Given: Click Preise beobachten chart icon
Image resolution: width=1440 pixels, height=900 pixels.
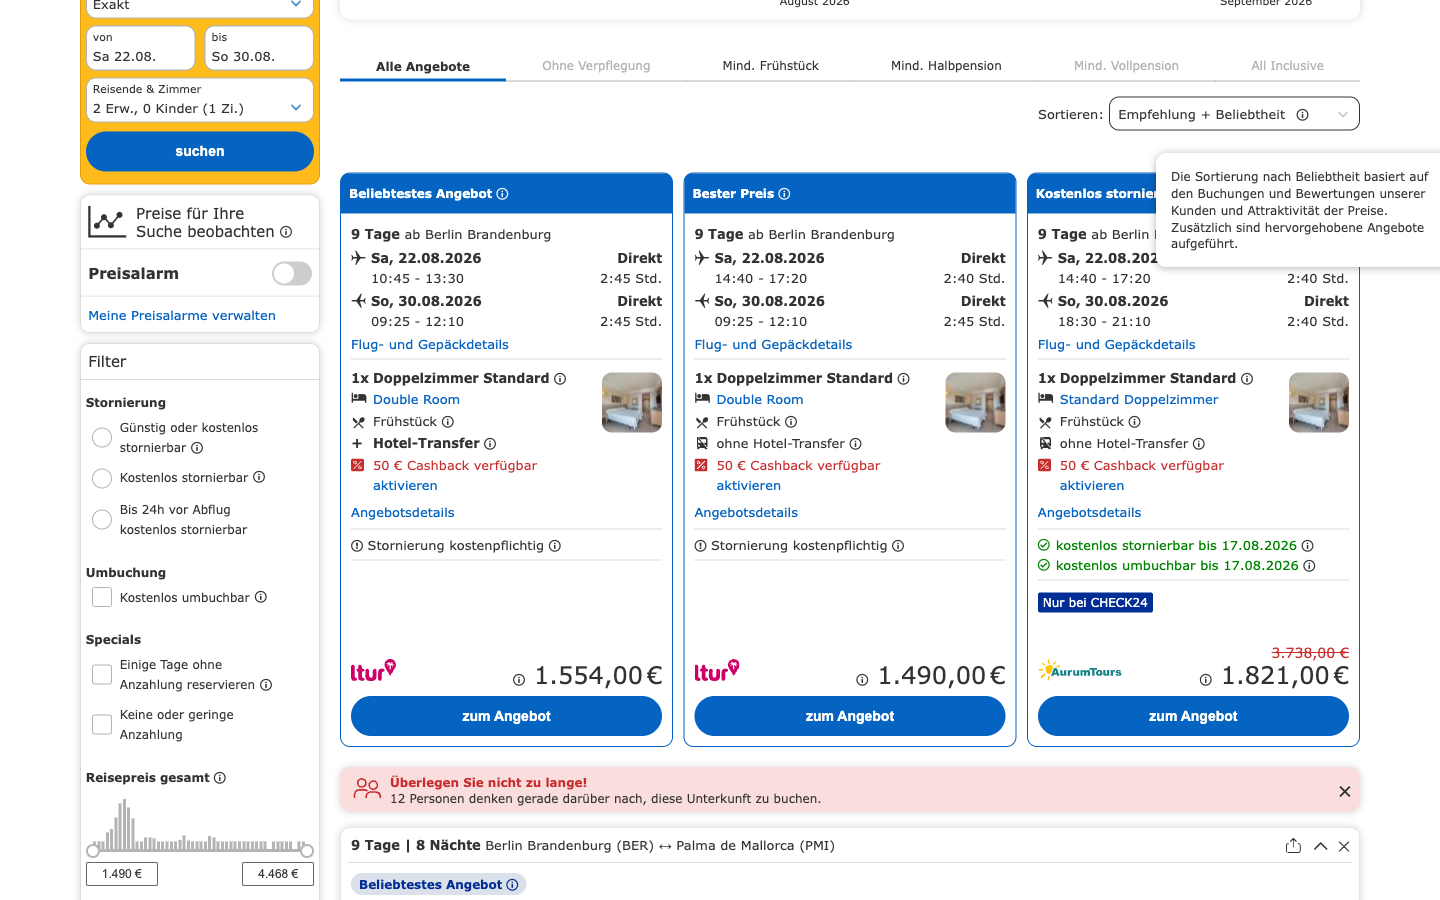Looking at the screenshot, I should pyautogui.click(x=107, y=222).
